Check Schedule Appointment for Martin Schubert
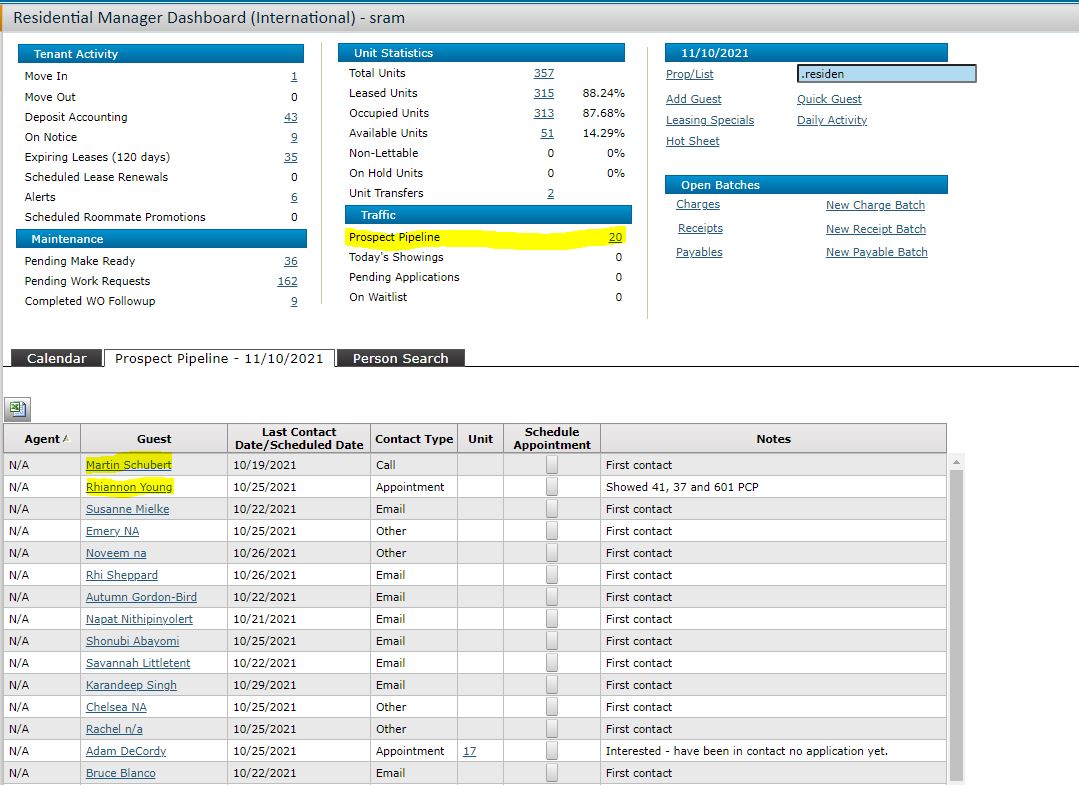This screenshot has height=785, width=1079. tap(552, 465)
